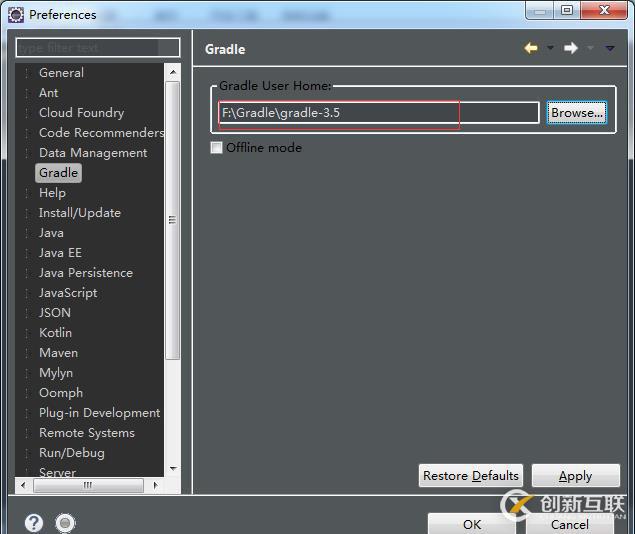Expand the Java EE tree node
The image size is (635, 534).
(27, 253)
